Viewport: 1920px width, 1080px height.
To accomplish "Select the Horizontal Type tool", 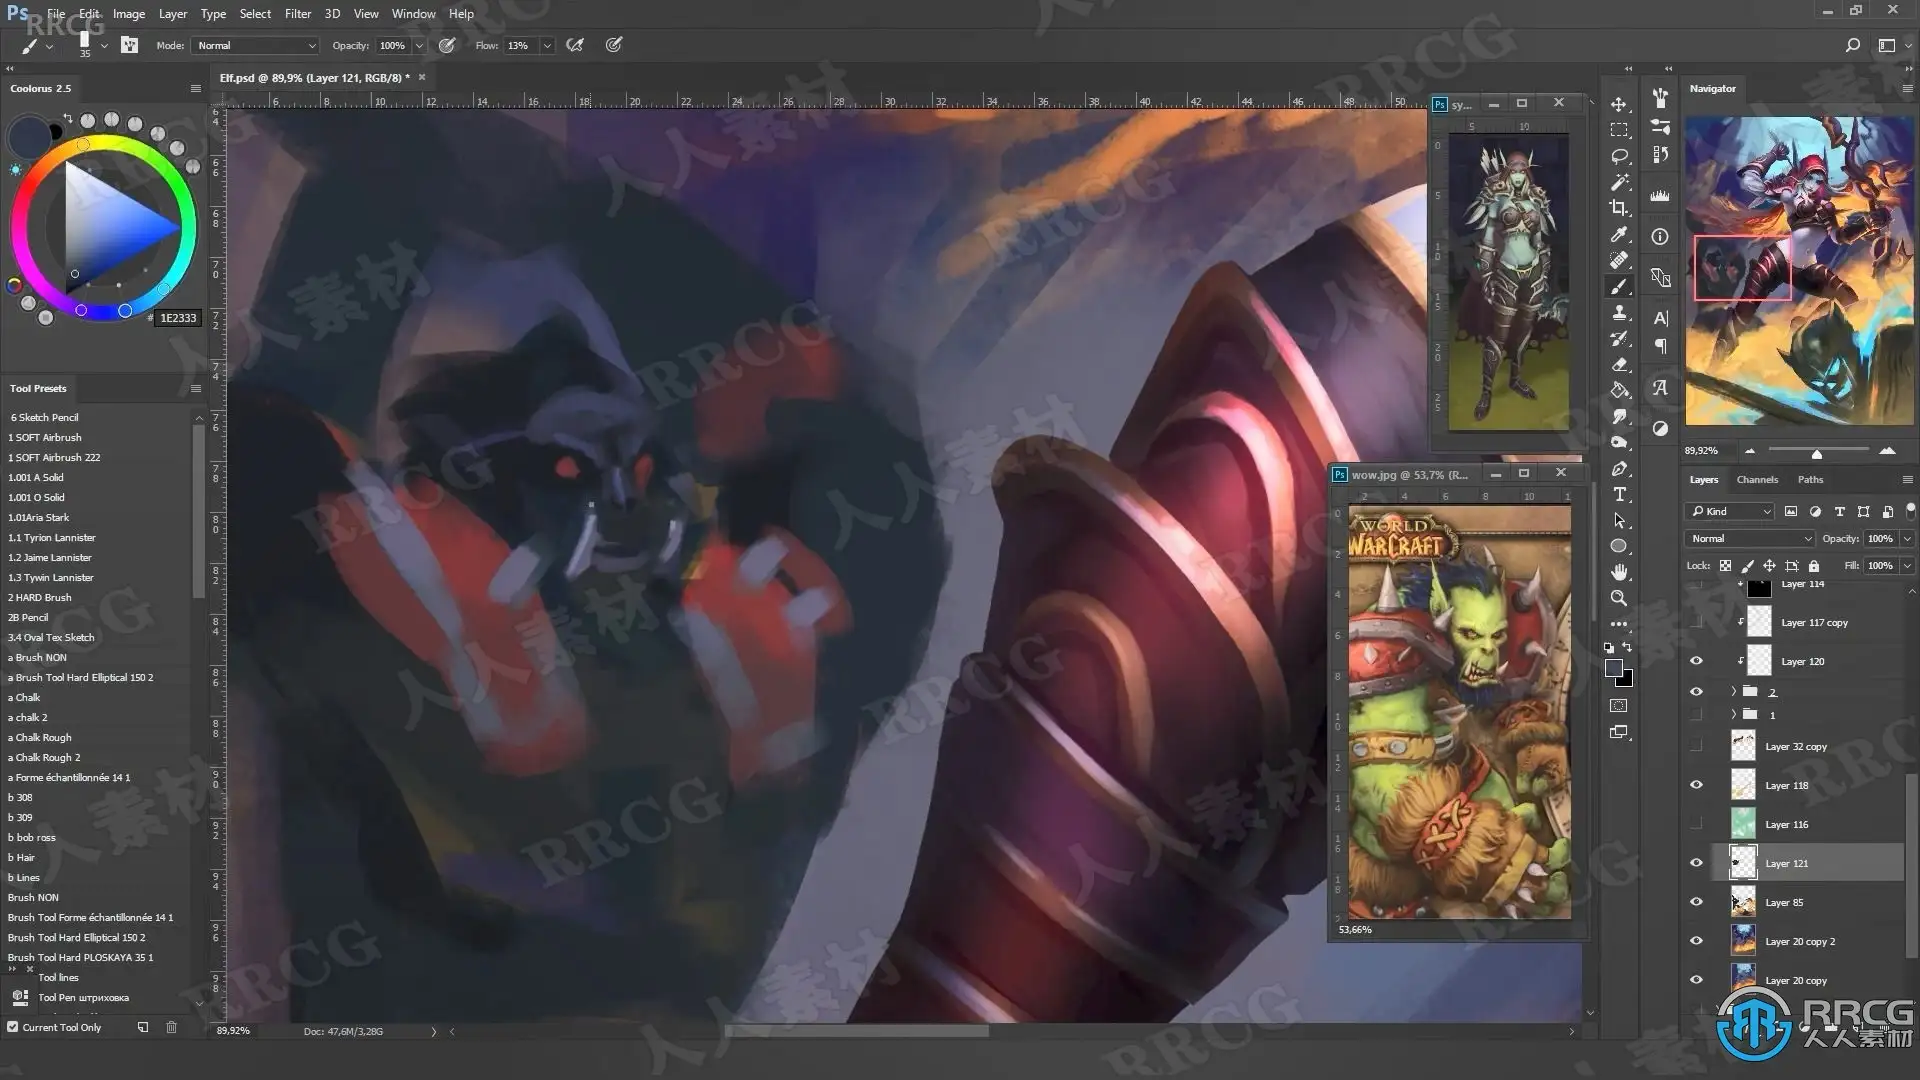I will click(1619, 494).
